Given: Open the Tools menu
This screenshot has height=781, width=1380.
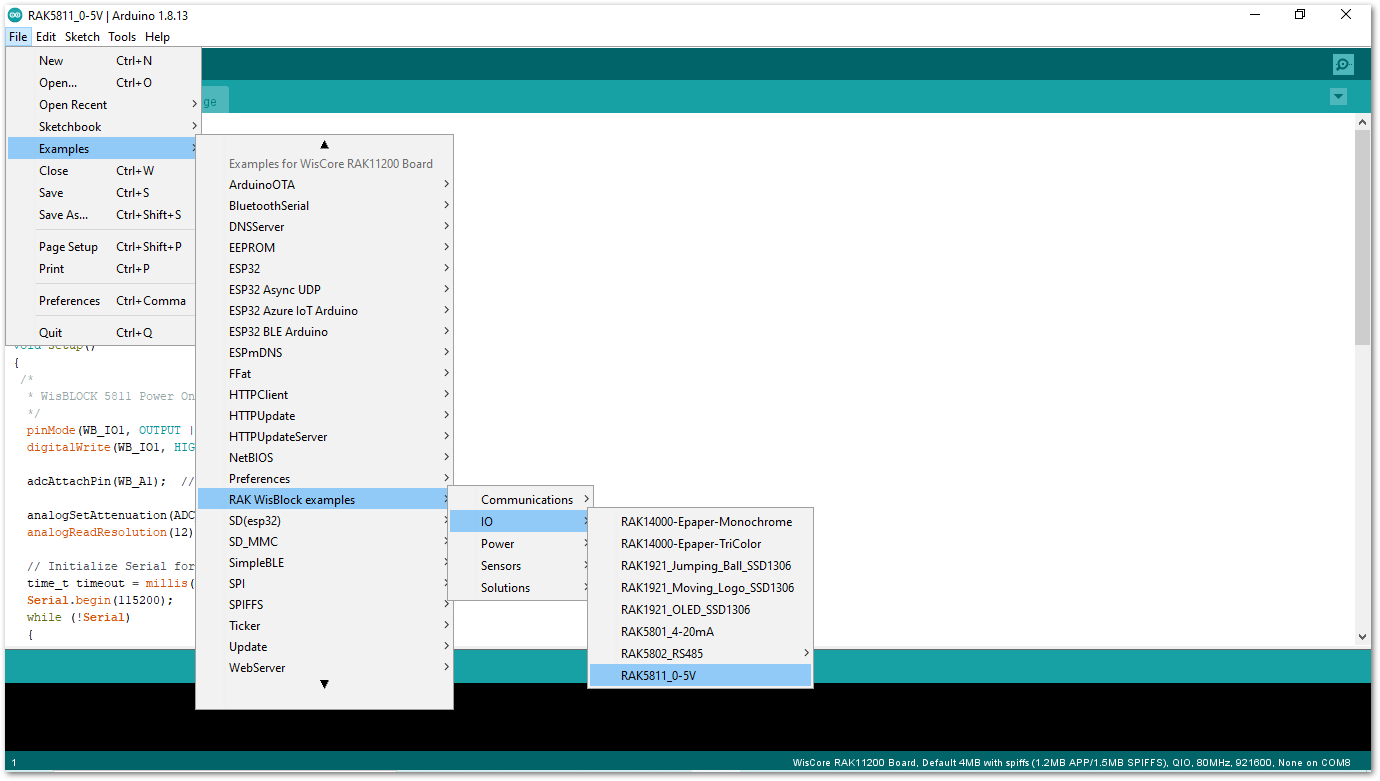Looking at the screenshot, I should (122, 37).
